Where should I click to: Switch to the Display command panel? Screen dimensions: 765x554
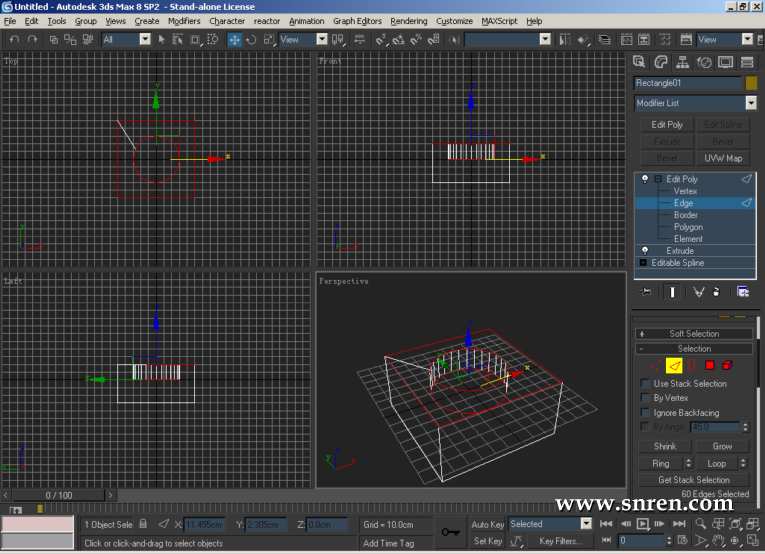(x=725, y=62)
